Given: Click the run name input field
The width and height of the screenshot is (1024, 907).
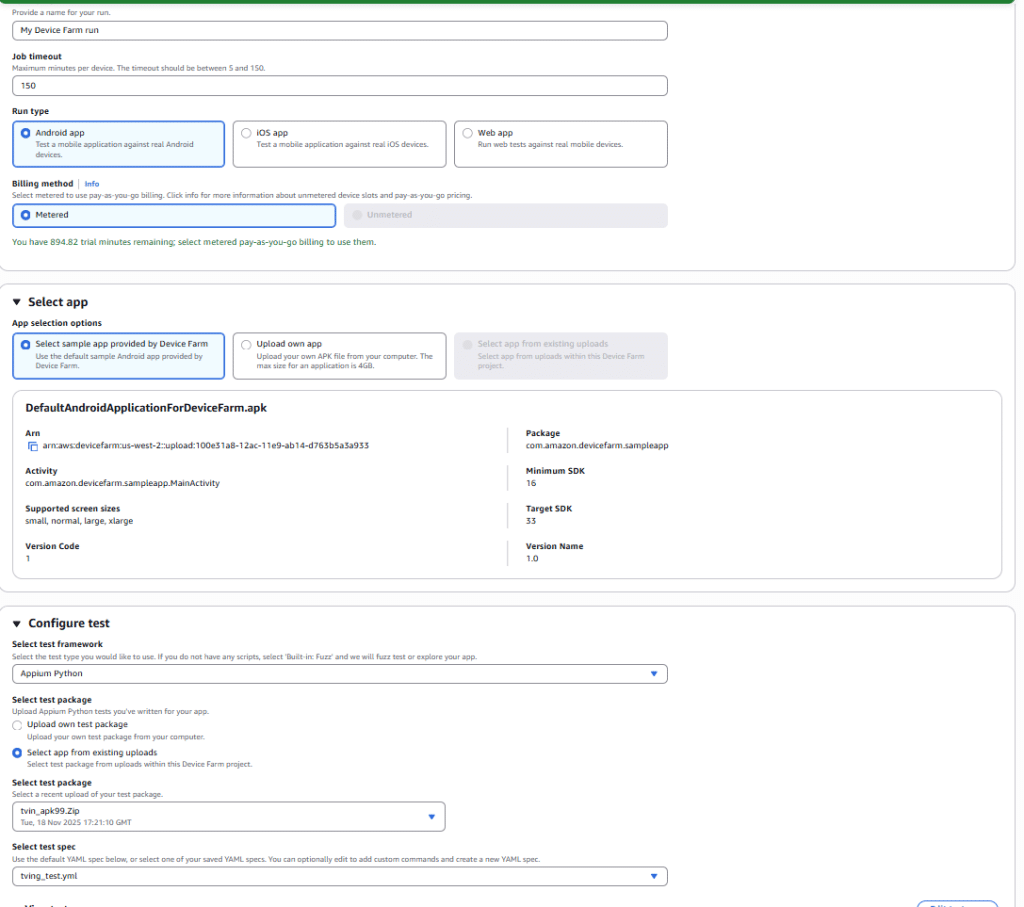Looking at the screenshot, I should (339, 30).
